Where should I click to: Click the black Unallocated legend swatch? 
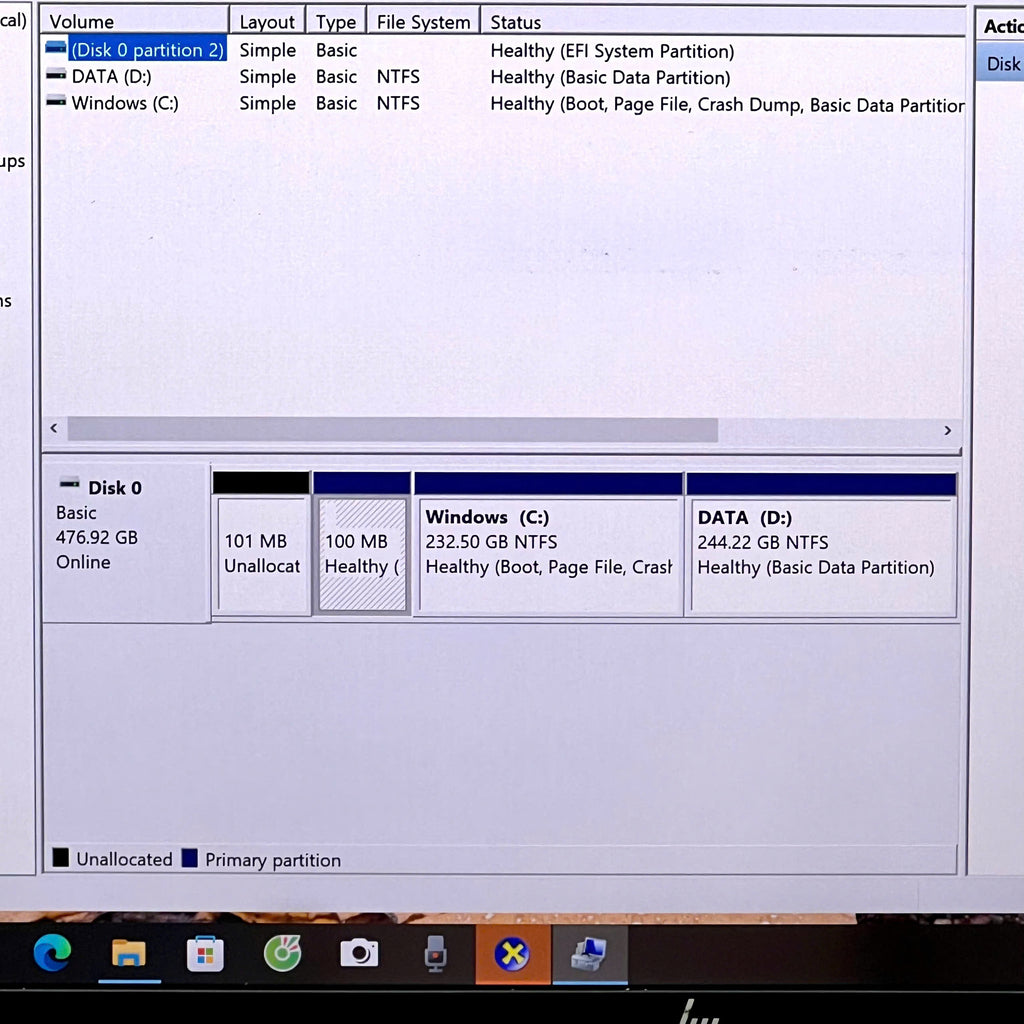[x=61, y=857]
